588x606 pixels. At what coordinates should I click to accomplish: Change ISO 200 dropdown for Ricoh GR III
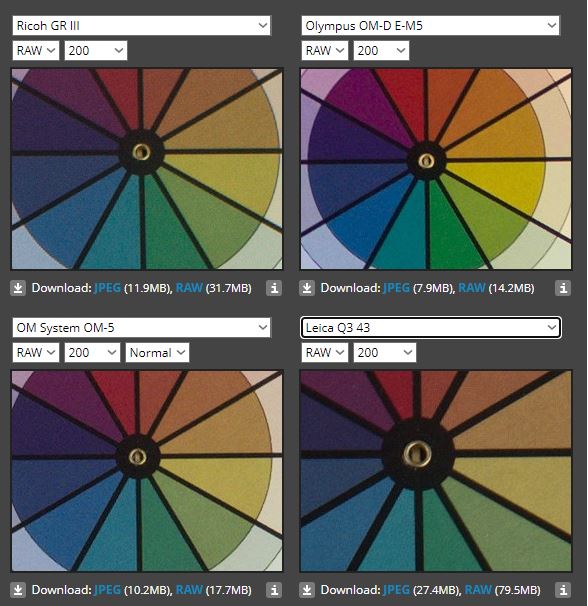coord(96,51)
